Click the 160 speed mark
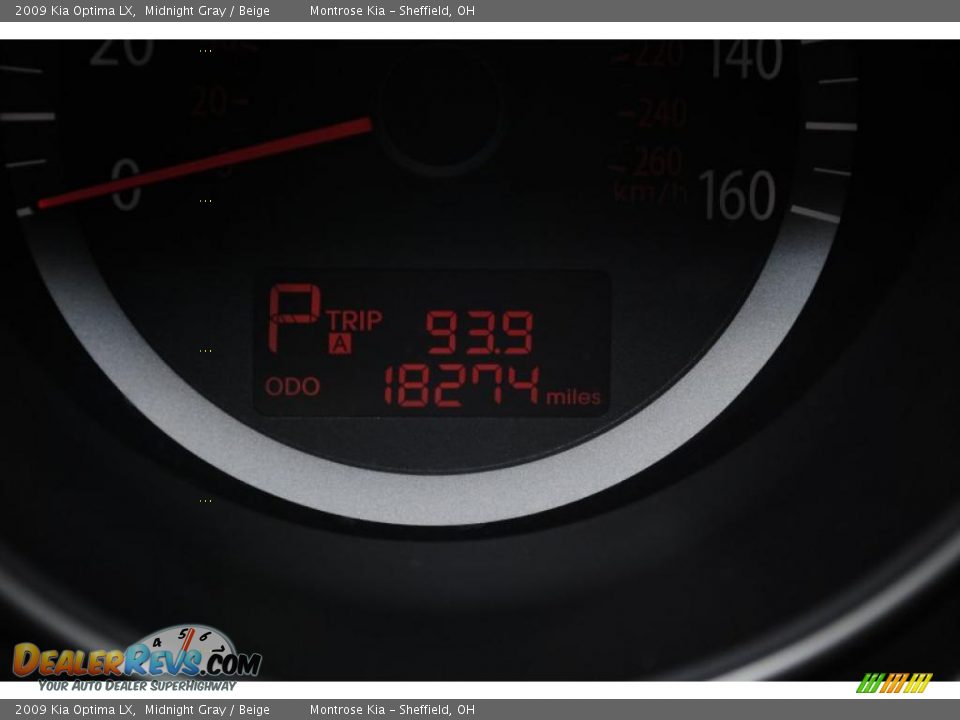960x720 pixels. click(x=737, y=195)
